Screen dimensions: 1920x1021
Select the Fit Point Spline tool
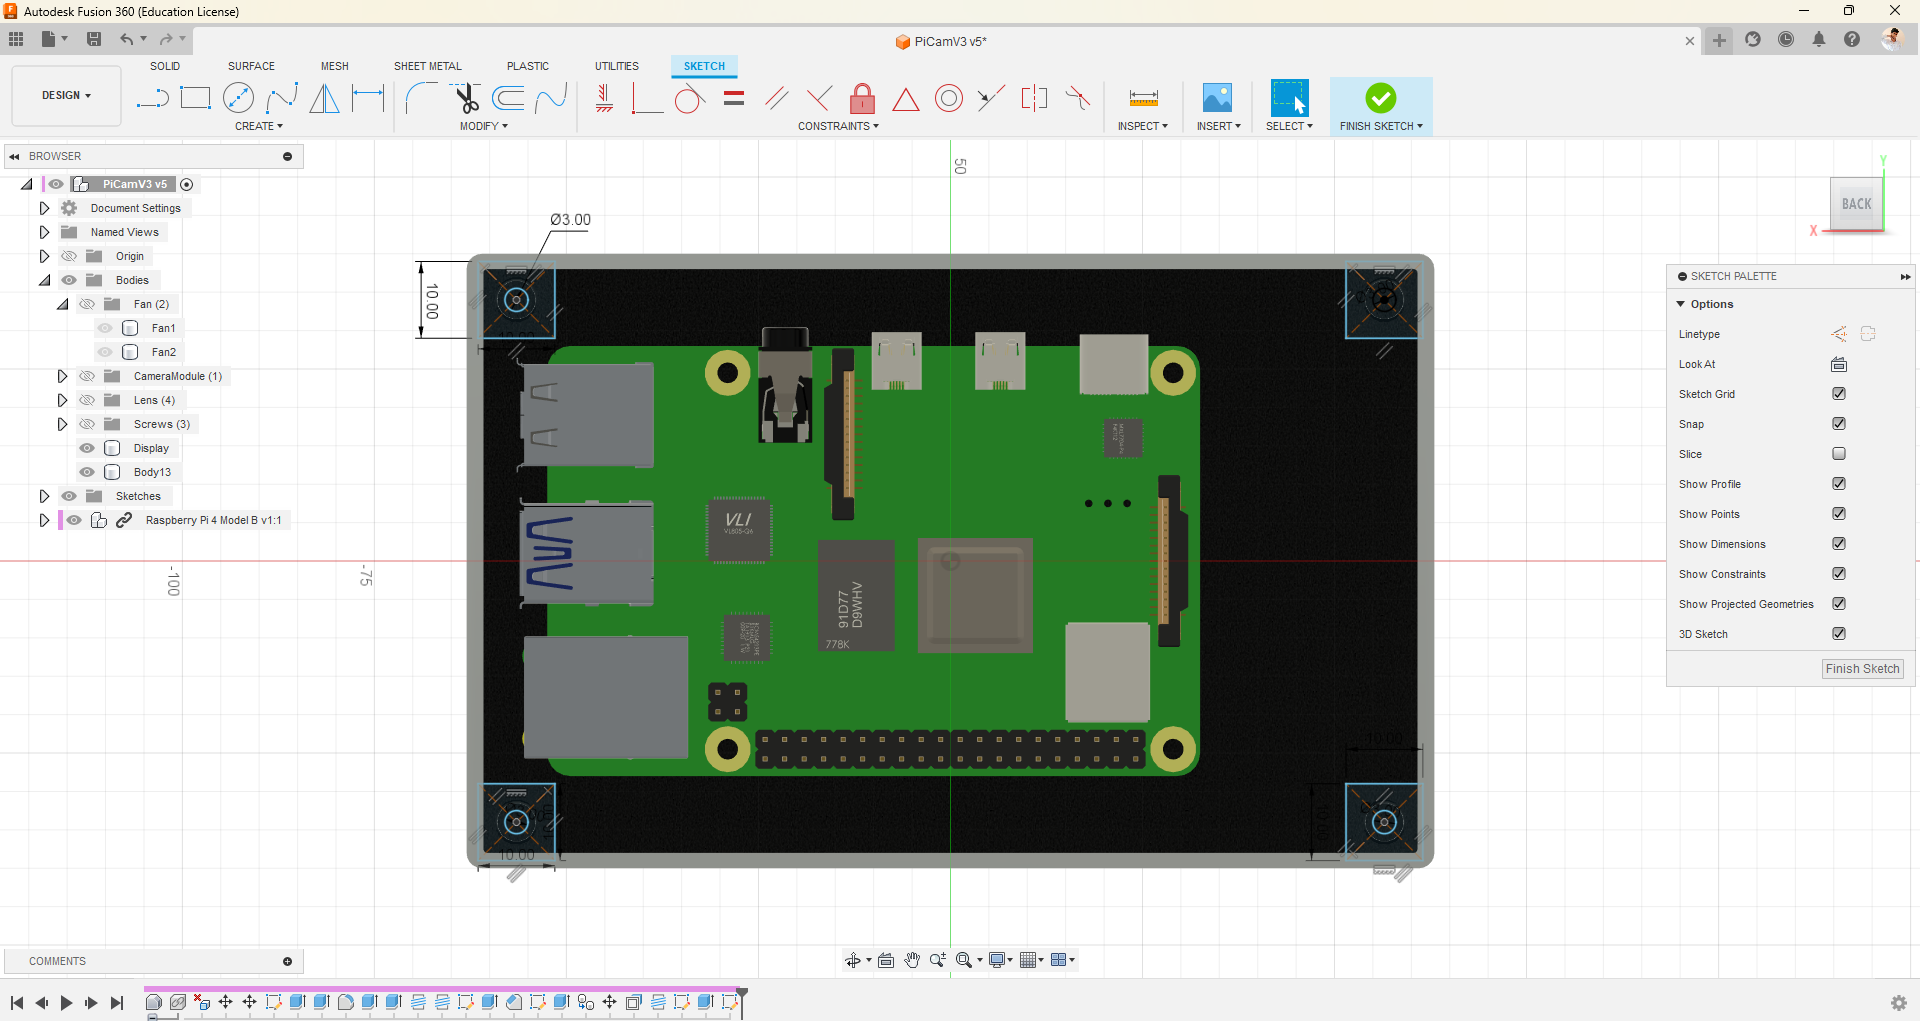282,98
